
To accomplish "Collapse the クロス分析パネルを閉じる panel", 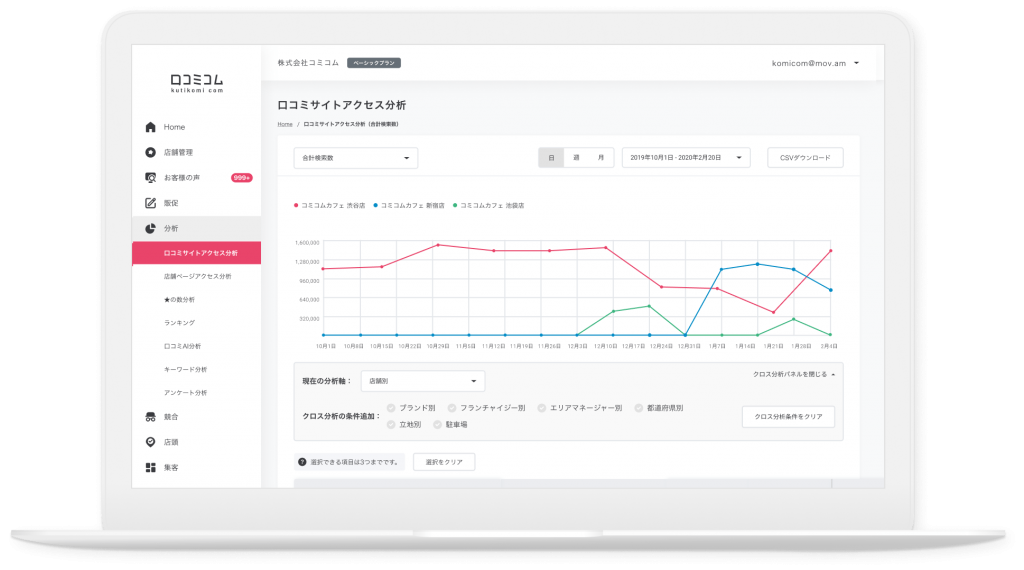I will (794, 374).
